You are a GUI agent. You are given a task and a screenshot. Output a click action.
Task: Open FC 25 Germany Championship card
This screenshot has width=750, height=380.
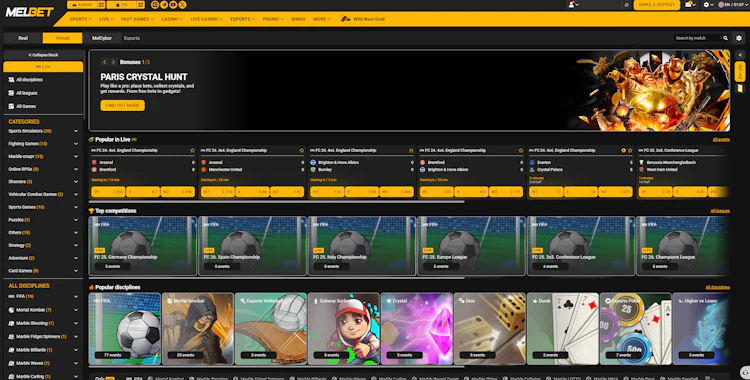pyautogui.click(x=143, y=246)
